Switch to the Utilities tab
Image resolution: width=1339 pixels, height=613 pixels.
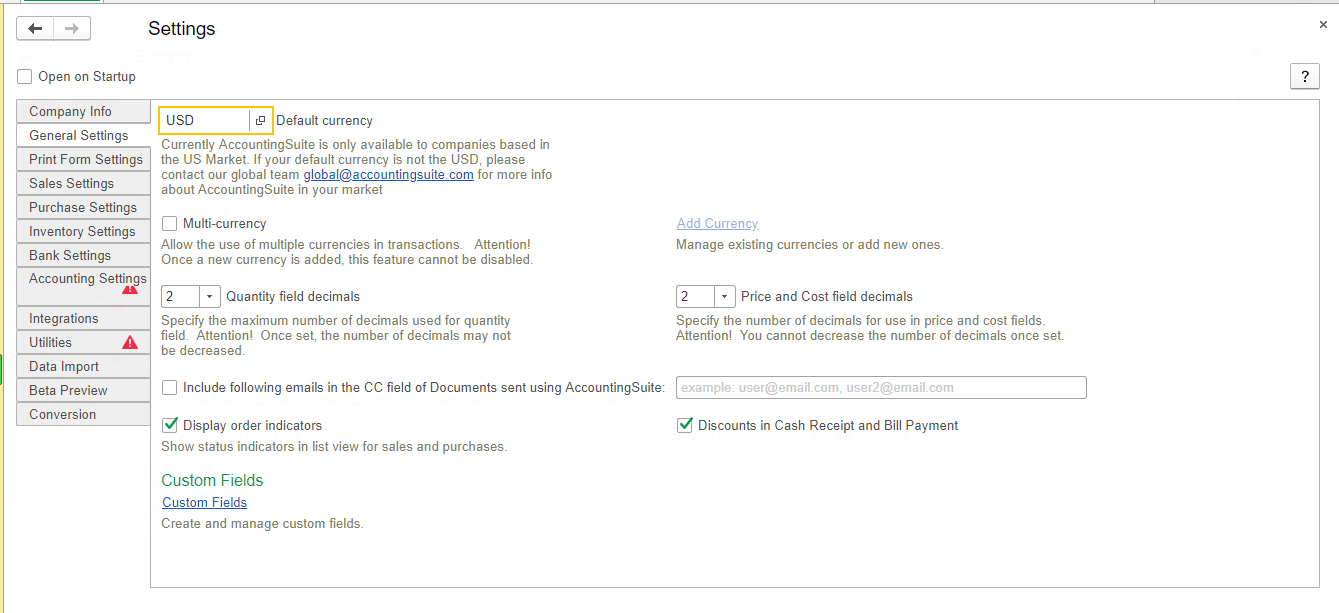tap(83, 343)
